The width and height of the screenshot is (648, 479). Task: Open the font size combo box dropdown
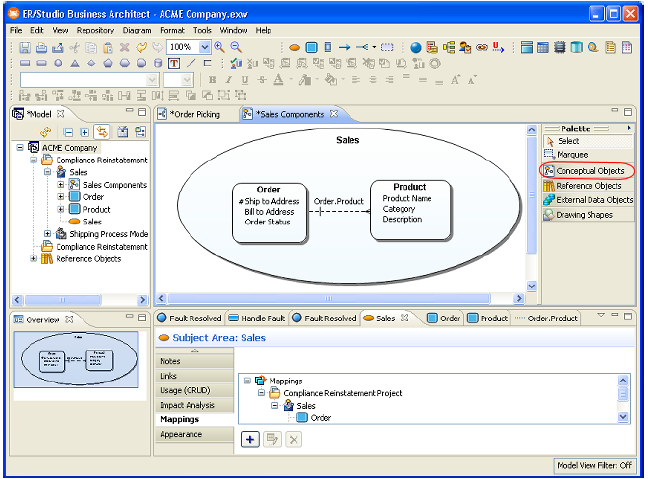pyautogui.click(x=187, y=80)
